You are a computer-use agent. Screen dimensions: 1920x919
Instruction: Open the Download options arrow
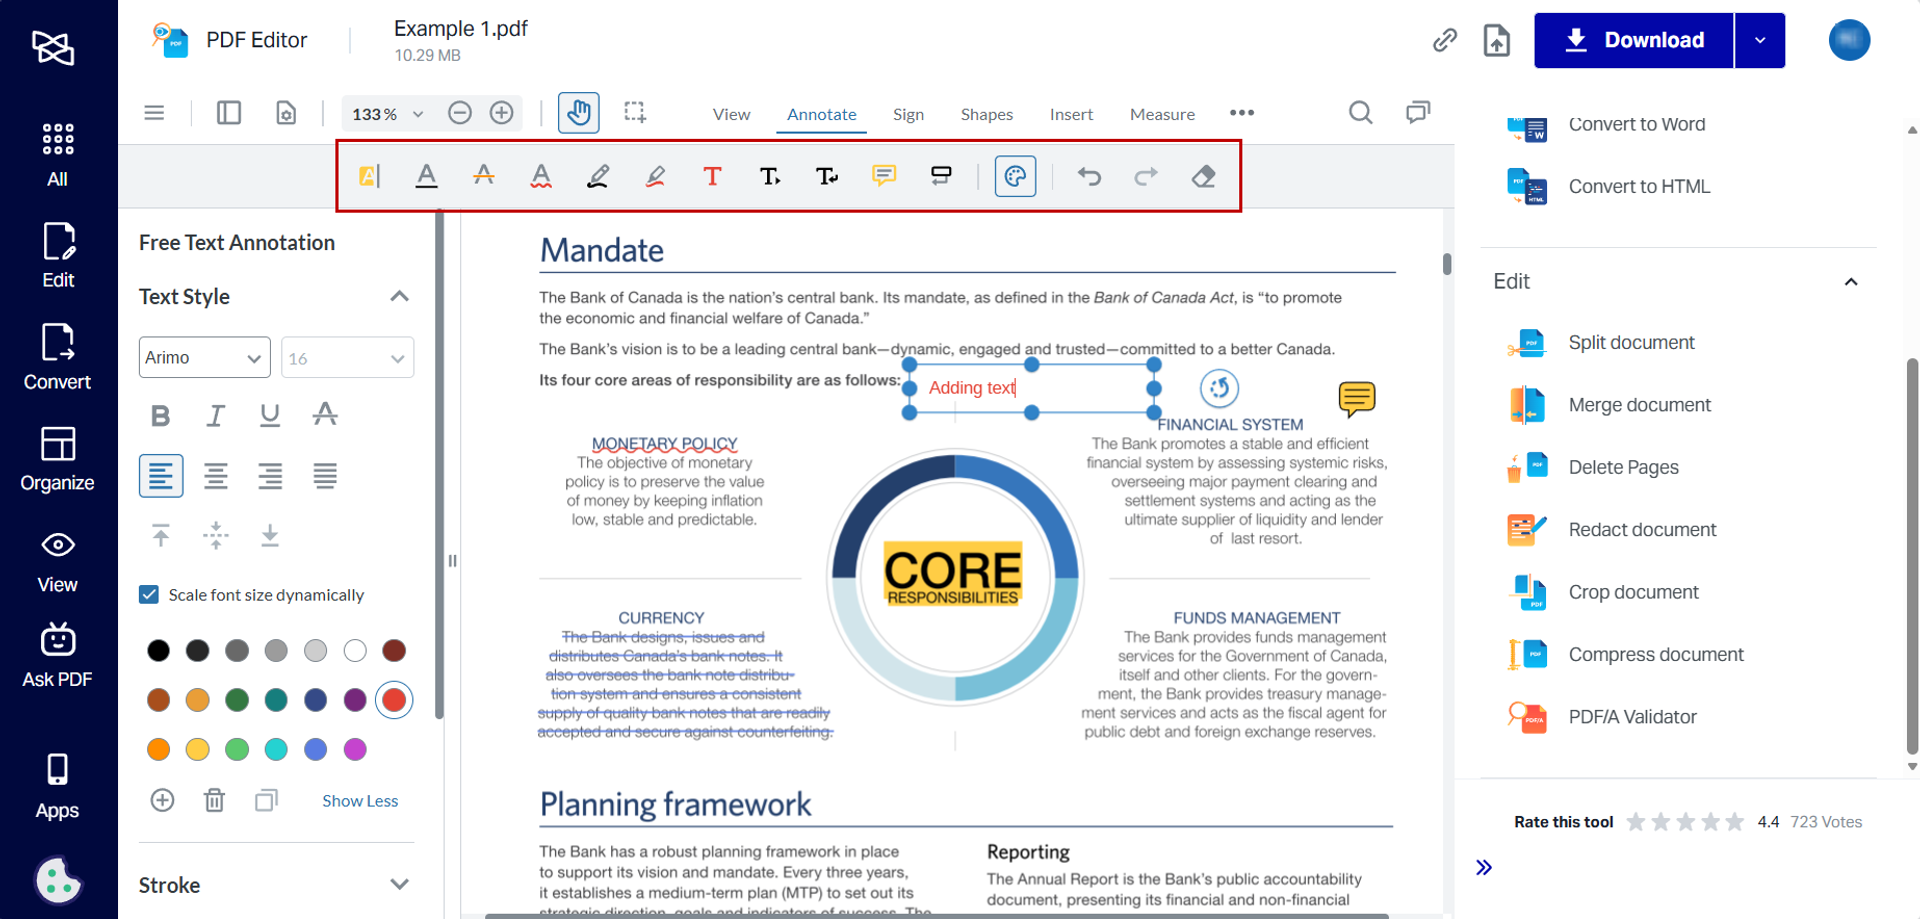tap(1760, 40)
